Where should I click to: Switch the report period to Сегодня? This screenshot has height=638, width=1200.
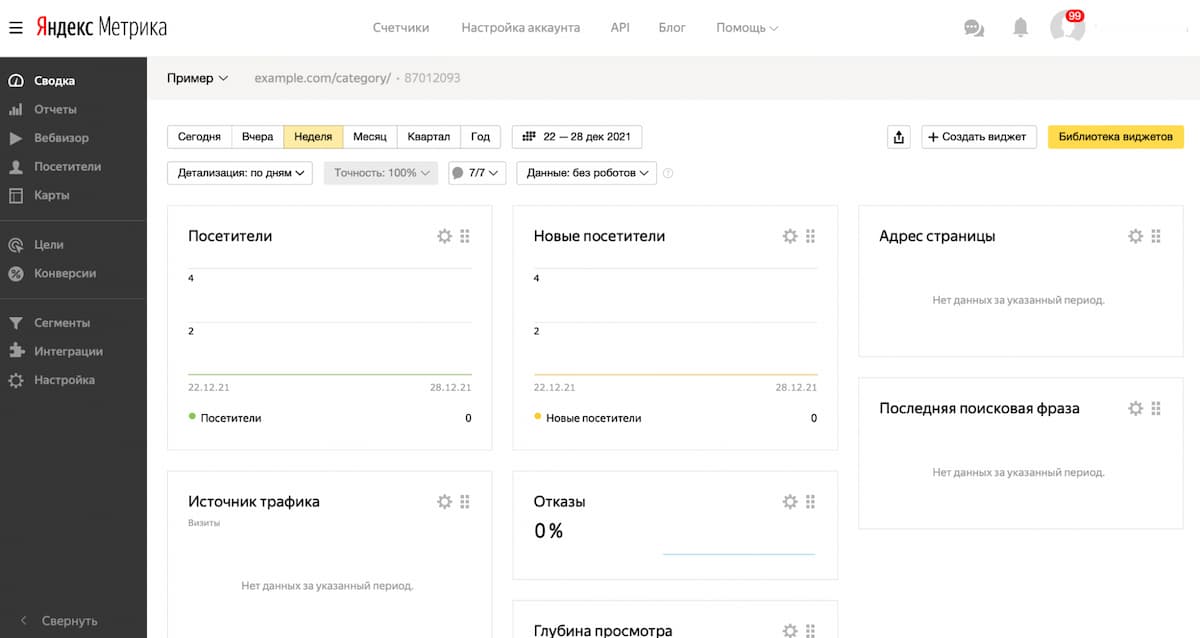pyautogui.click(x=198, y=137)
